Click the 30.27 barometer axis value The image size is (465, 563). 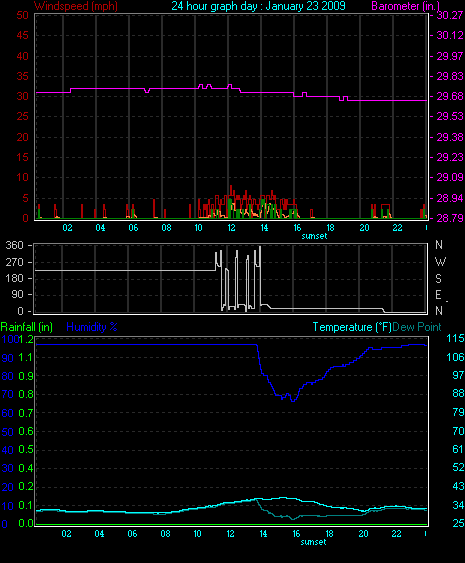coord(449,15)
